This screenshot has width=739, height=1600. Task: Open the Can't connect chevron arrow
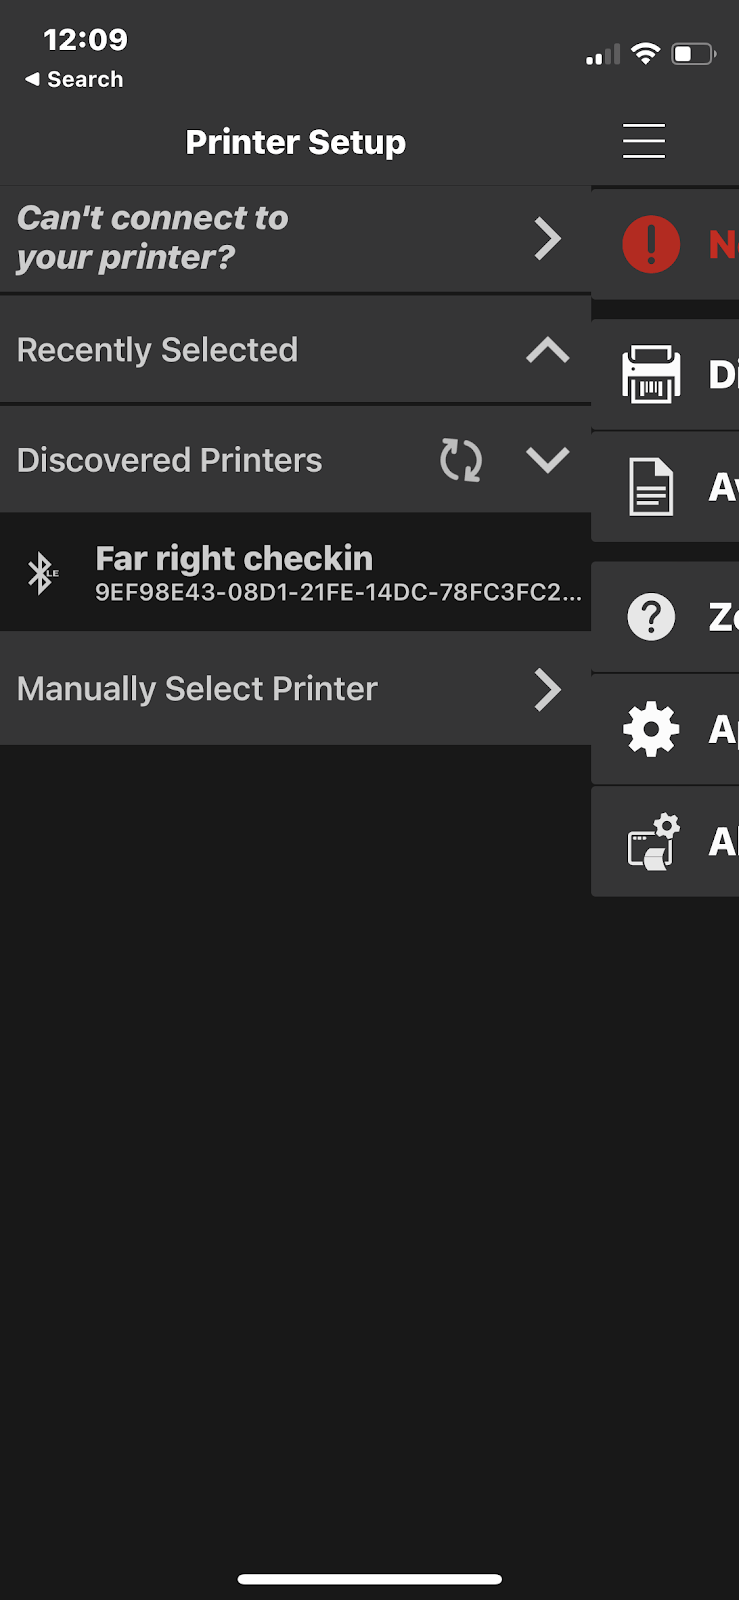pyautogui.click(x=548, y=239)
